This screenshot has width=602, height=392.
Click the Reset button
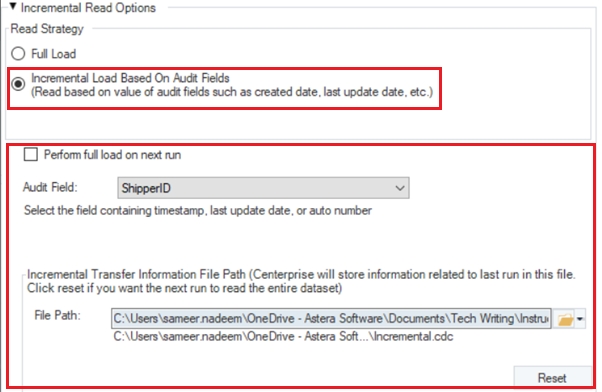click(552, 378)
